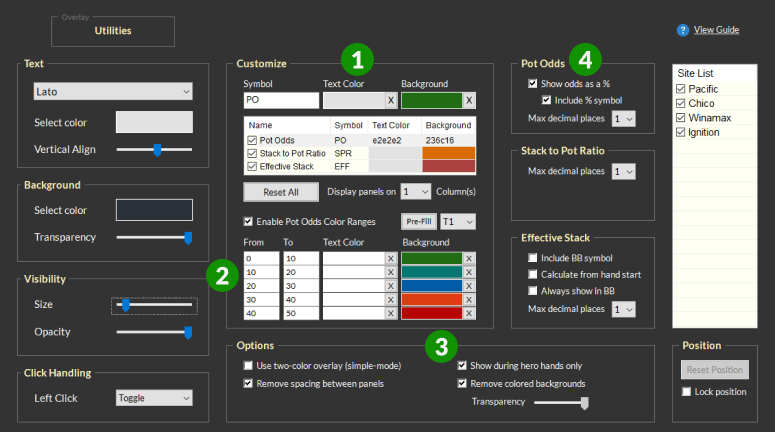
Task: Open Effective Stack Max decimal places dropdown
Action: [623, 309]
